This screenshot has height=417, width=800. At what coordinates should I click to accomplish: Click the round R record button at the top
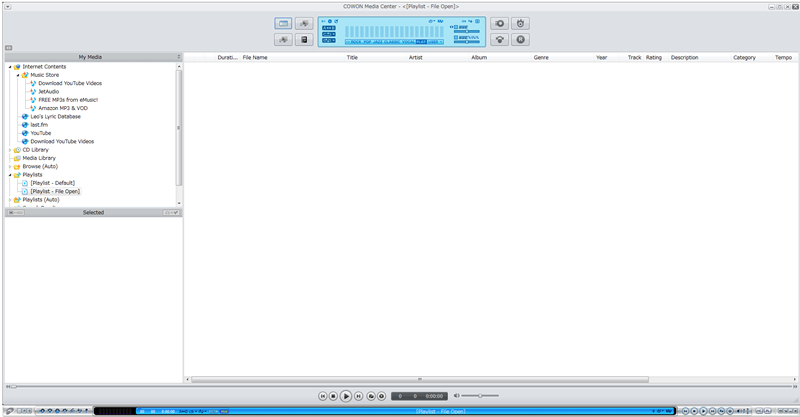click(x=520, y=39)
